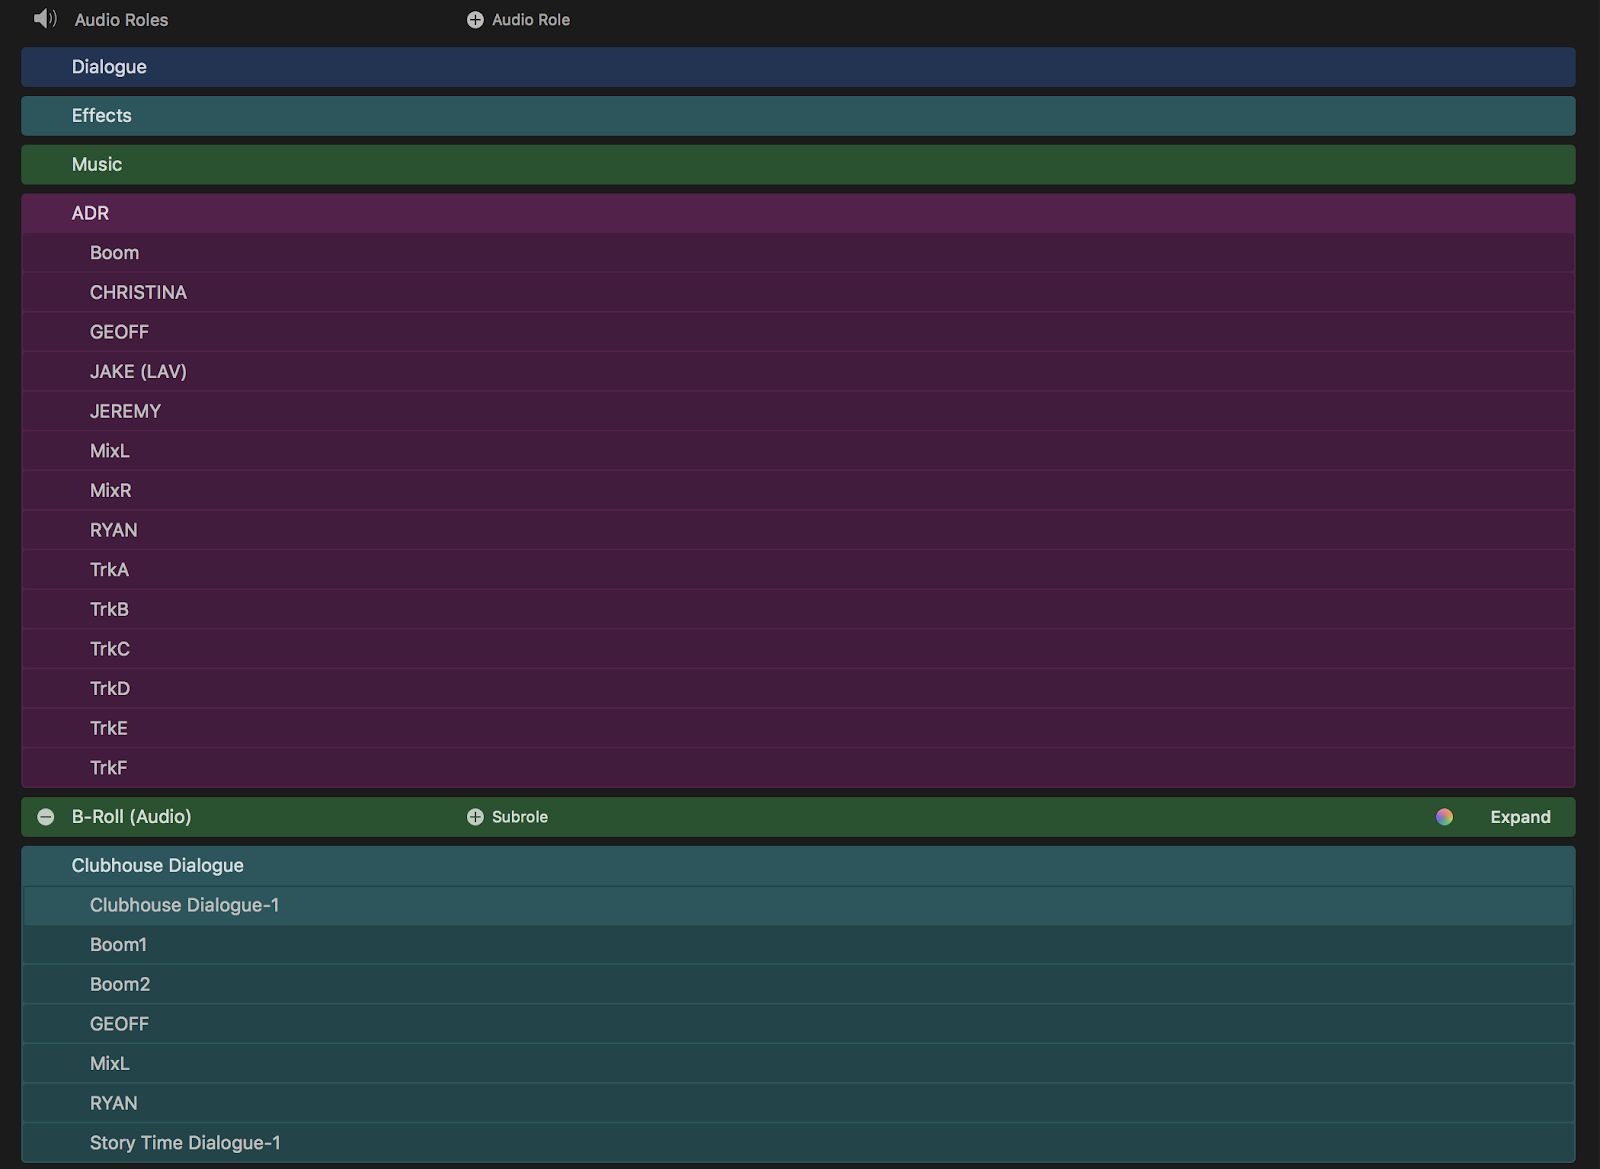
Task: Click the Audio Roles heading text
Action: click(121, 20)
